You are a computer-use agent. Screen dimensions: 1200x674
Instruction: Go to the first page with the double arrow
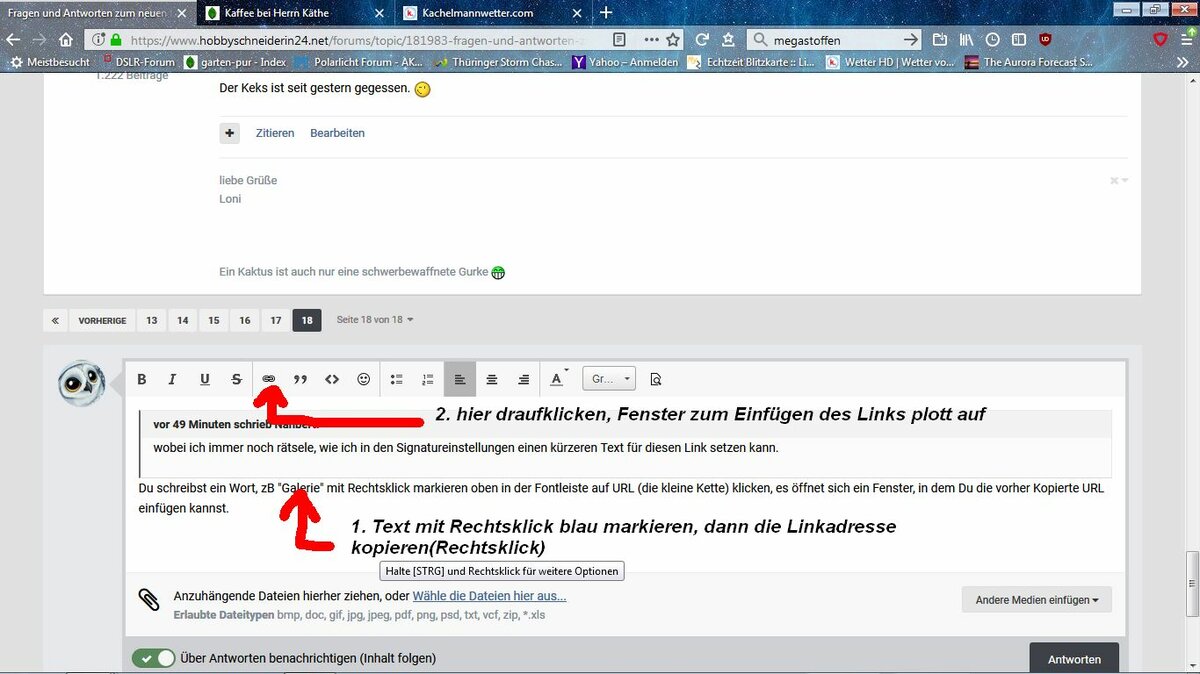(56, 320)
